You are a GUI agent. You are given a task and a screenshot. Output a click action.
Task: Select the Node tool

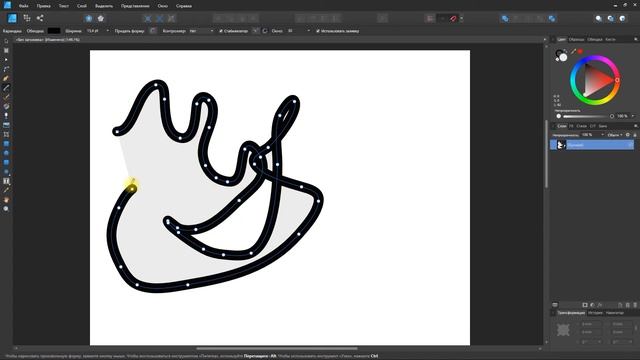(x=6, y=60)
